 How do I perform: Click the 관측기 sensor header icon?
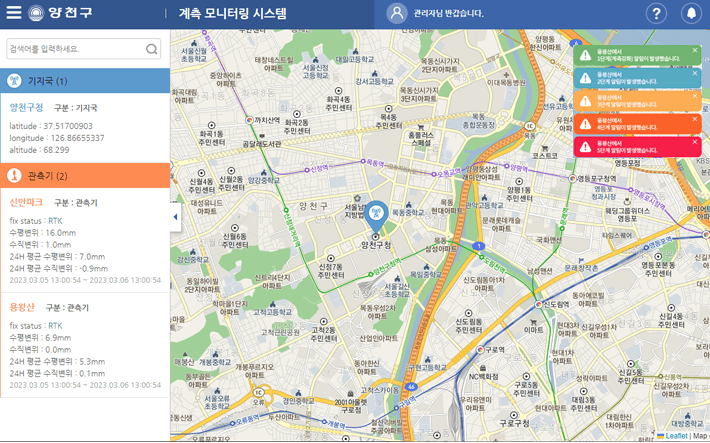pyautogui.click(x=15, y=176)
